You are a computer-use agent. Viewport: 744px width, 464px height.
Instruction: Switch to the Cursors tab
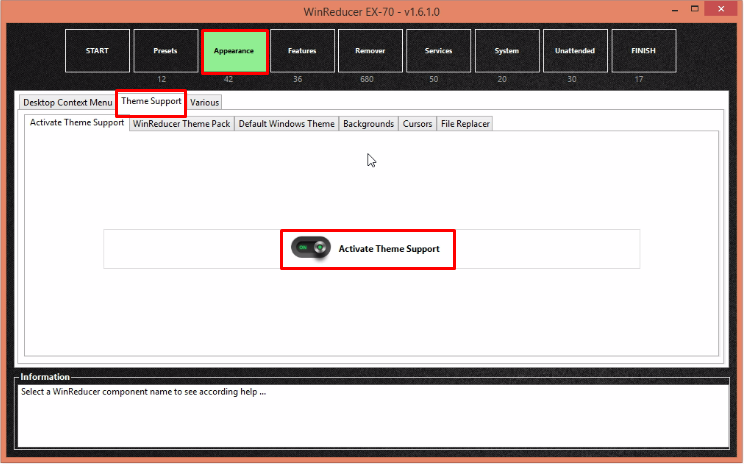(418, 124)
